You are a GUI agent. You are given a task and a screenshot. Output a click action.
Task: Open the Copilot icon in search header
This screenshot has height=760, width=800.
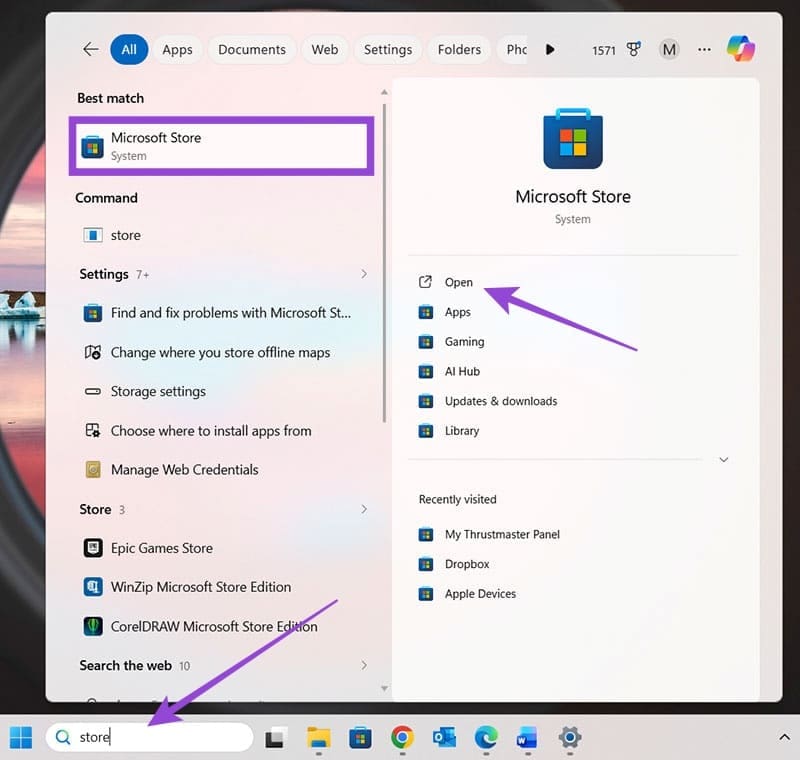pyautogui.click(x=741, y=49)
